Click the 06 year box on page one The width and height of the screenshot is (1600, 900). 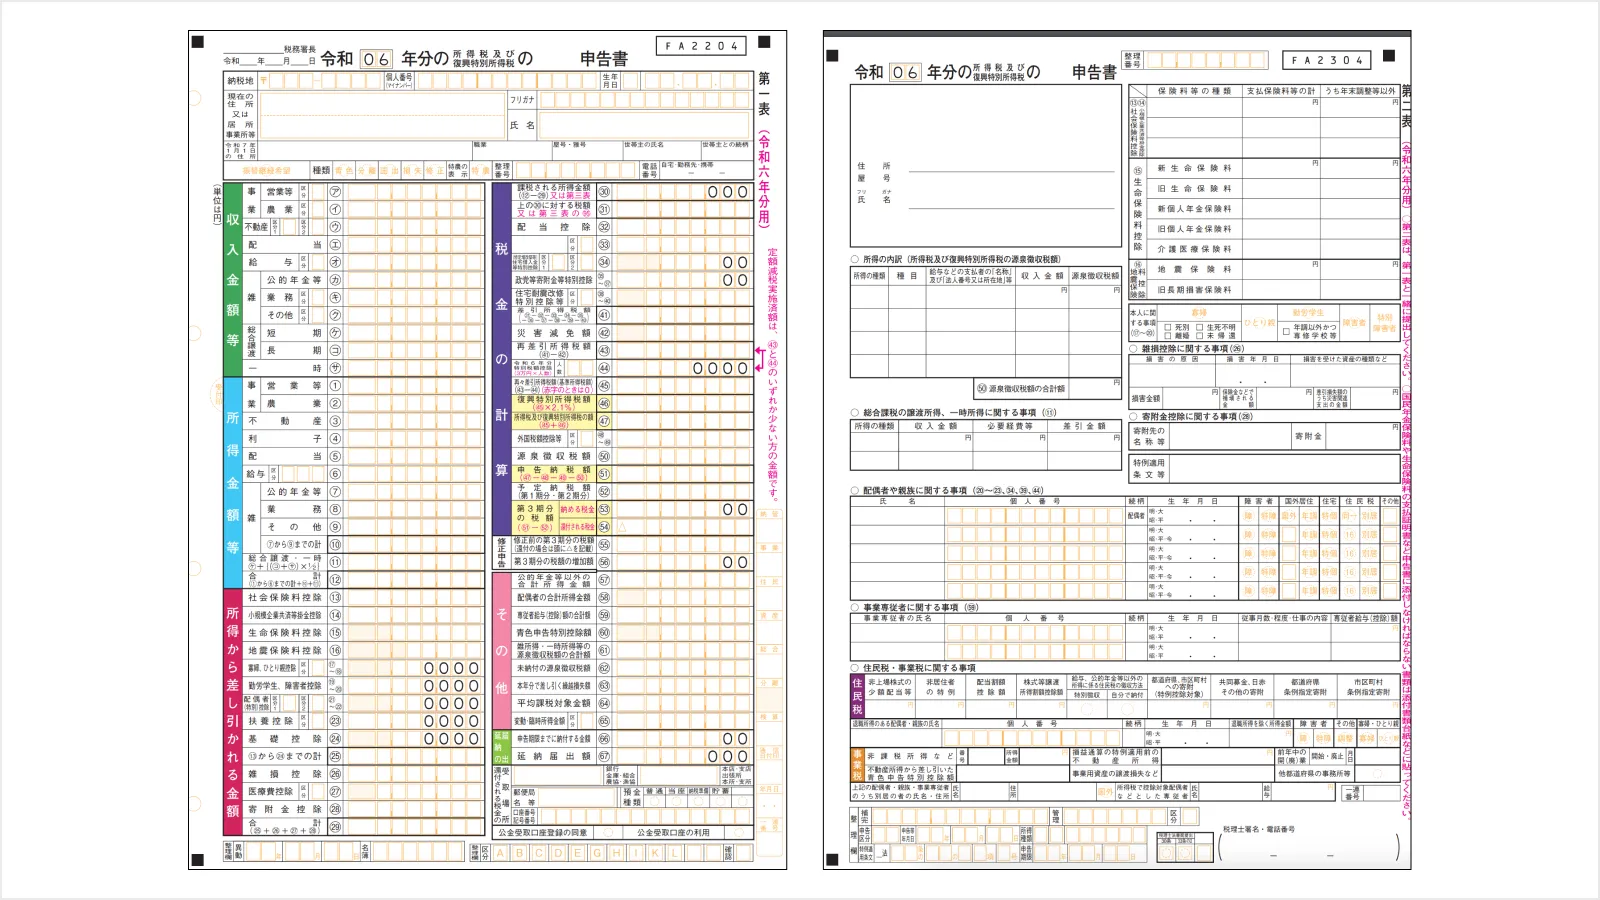click(x=376, y=59)
